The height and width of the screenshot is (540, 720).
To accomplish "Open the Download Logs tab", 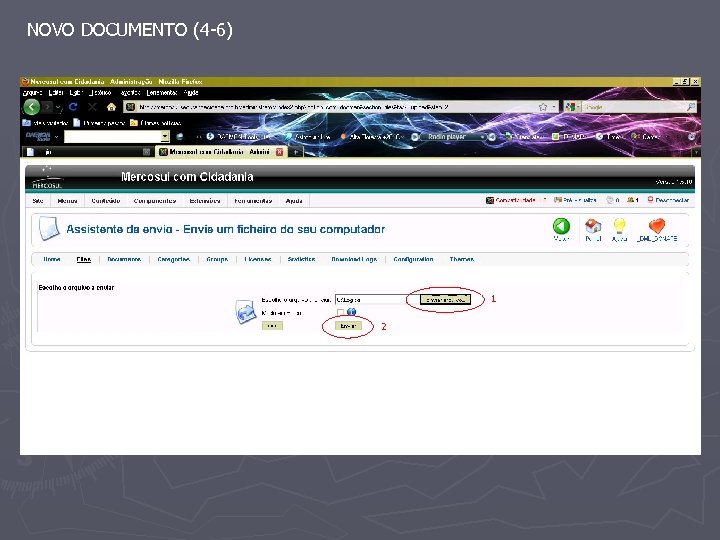I will click(x=354, y=259).
